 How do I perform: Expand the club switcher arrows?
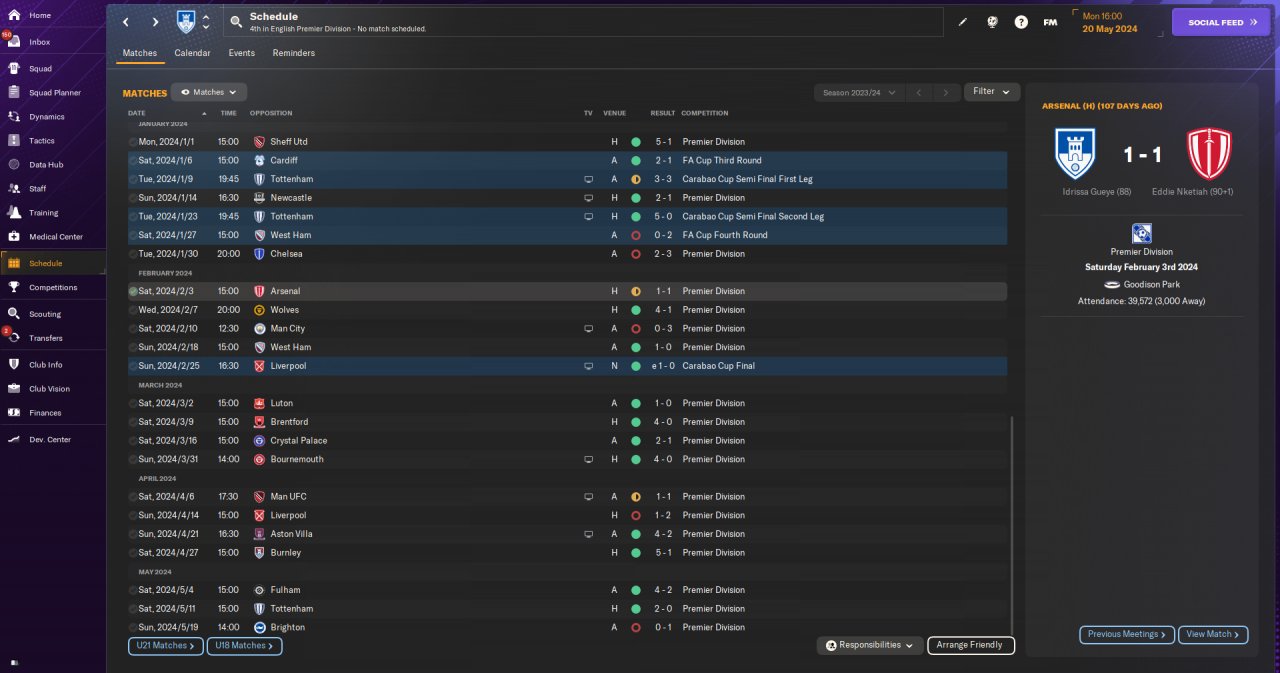pyautogui.click(x=205, y=21)
